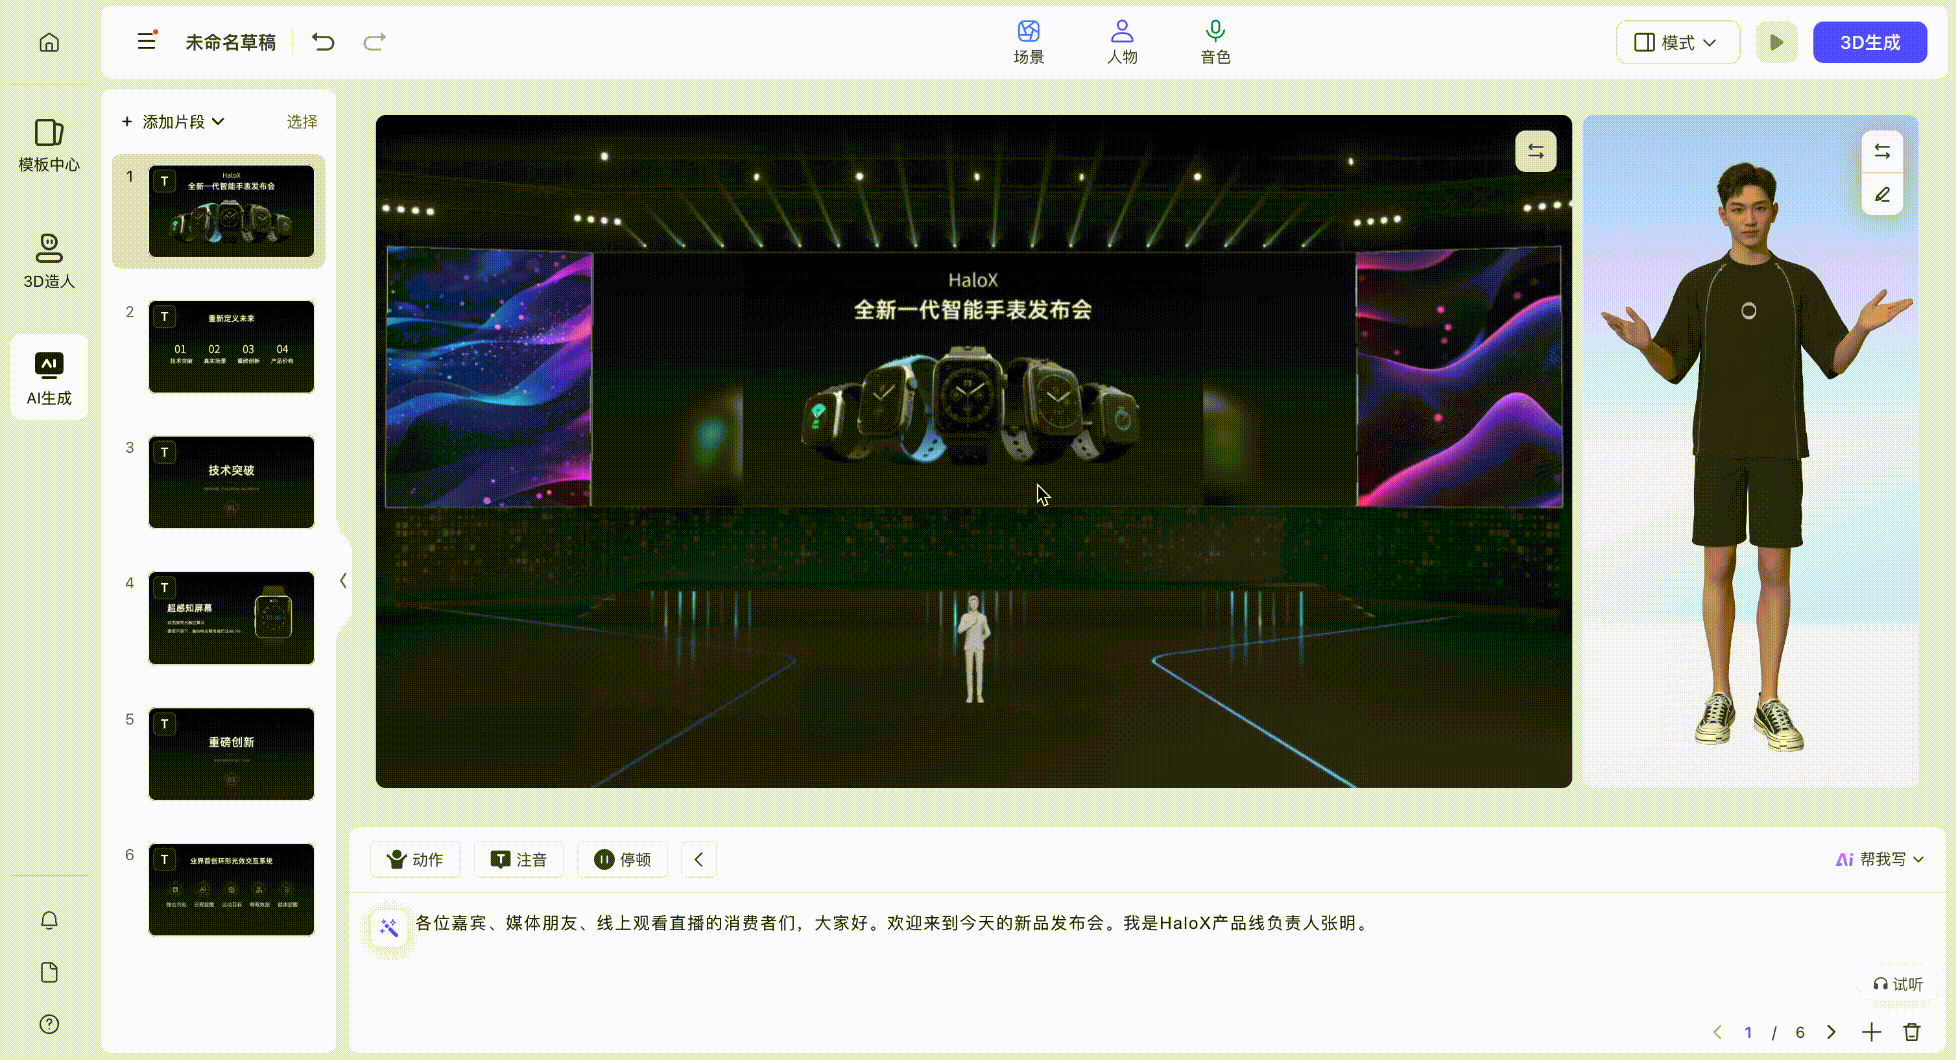
Task: Add a 动作 action to script
Action: [x=415, y=859]
